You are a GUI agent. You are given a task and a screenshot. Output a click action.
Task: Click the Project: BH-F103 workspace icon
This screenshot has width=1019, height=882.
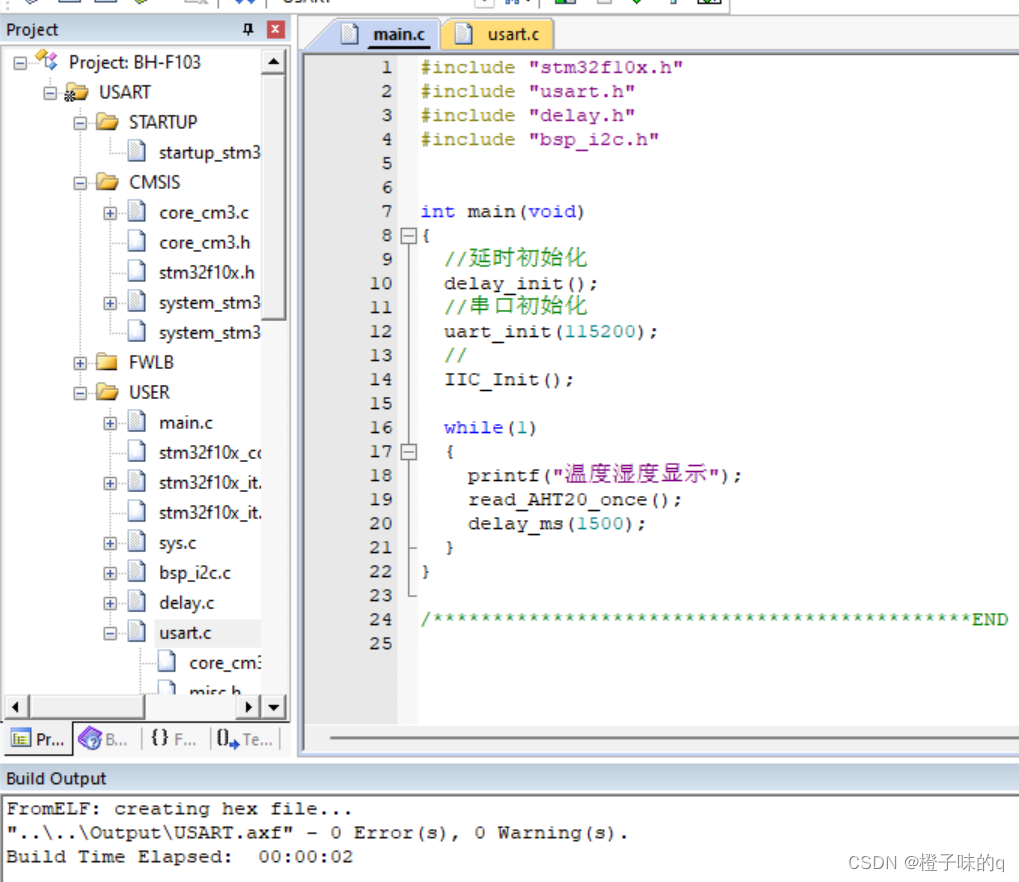[x=47, y=61]
